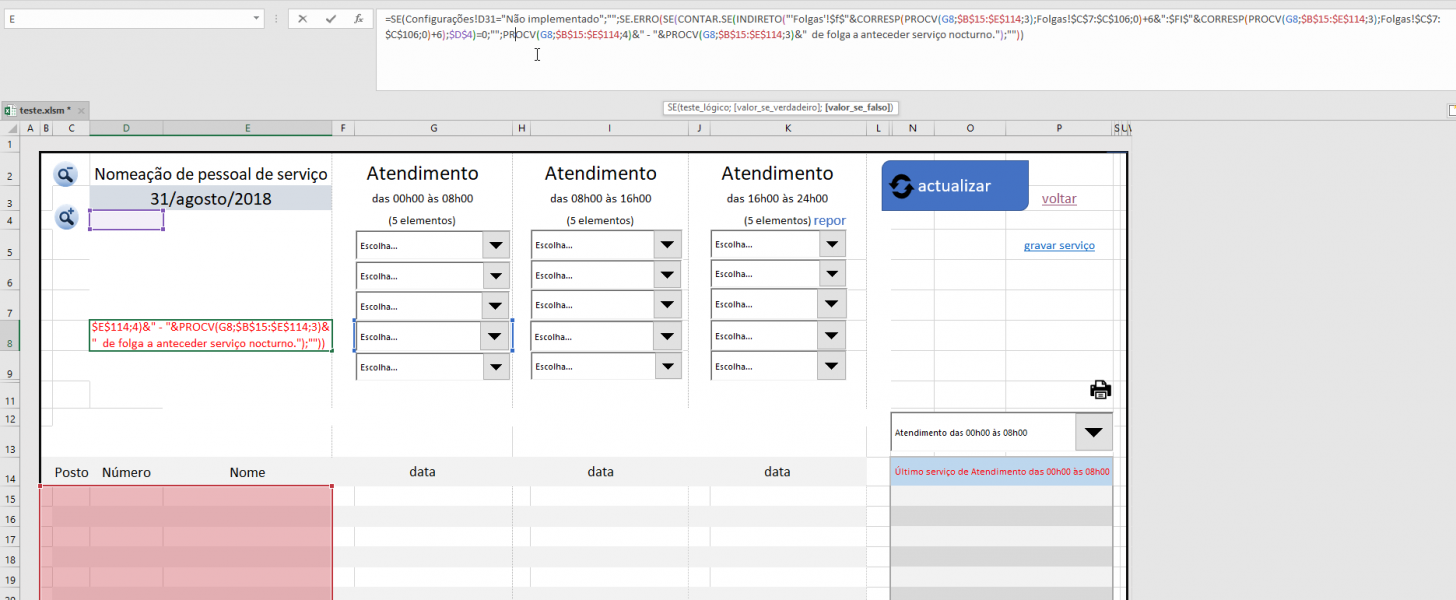Click the printer icon
Image resolution: width=1456 pixels, height=600 pixels.
[x=1100, y=390]
